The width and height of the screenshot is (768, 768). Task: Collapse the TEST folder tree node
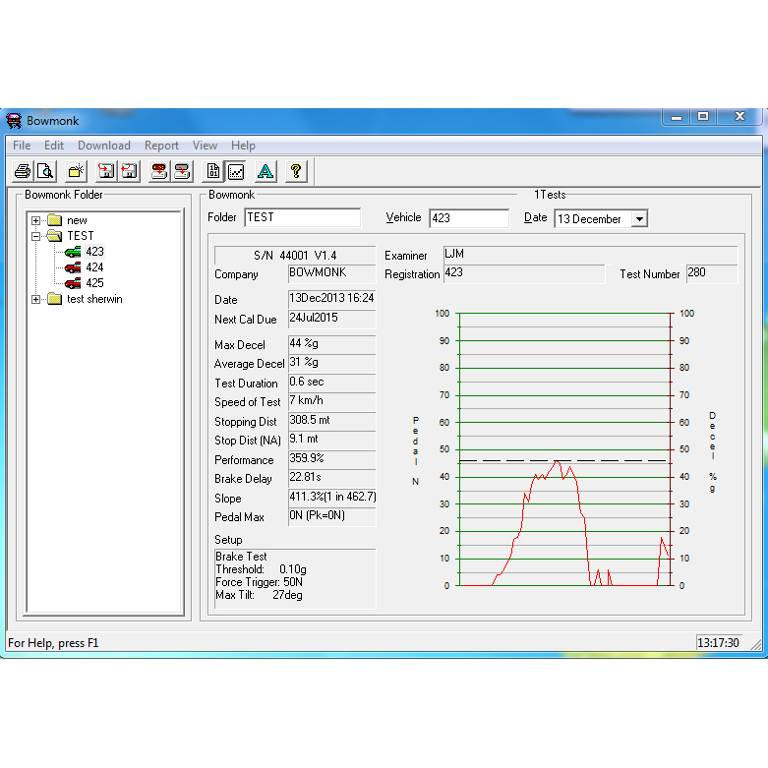coord(36,236)
